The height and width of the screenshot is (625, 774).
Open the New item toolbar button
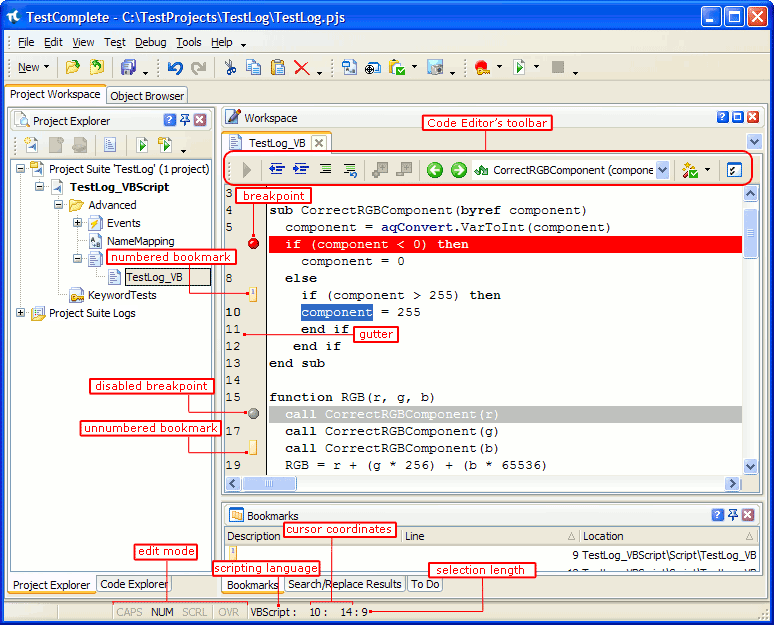pos(33,67)
